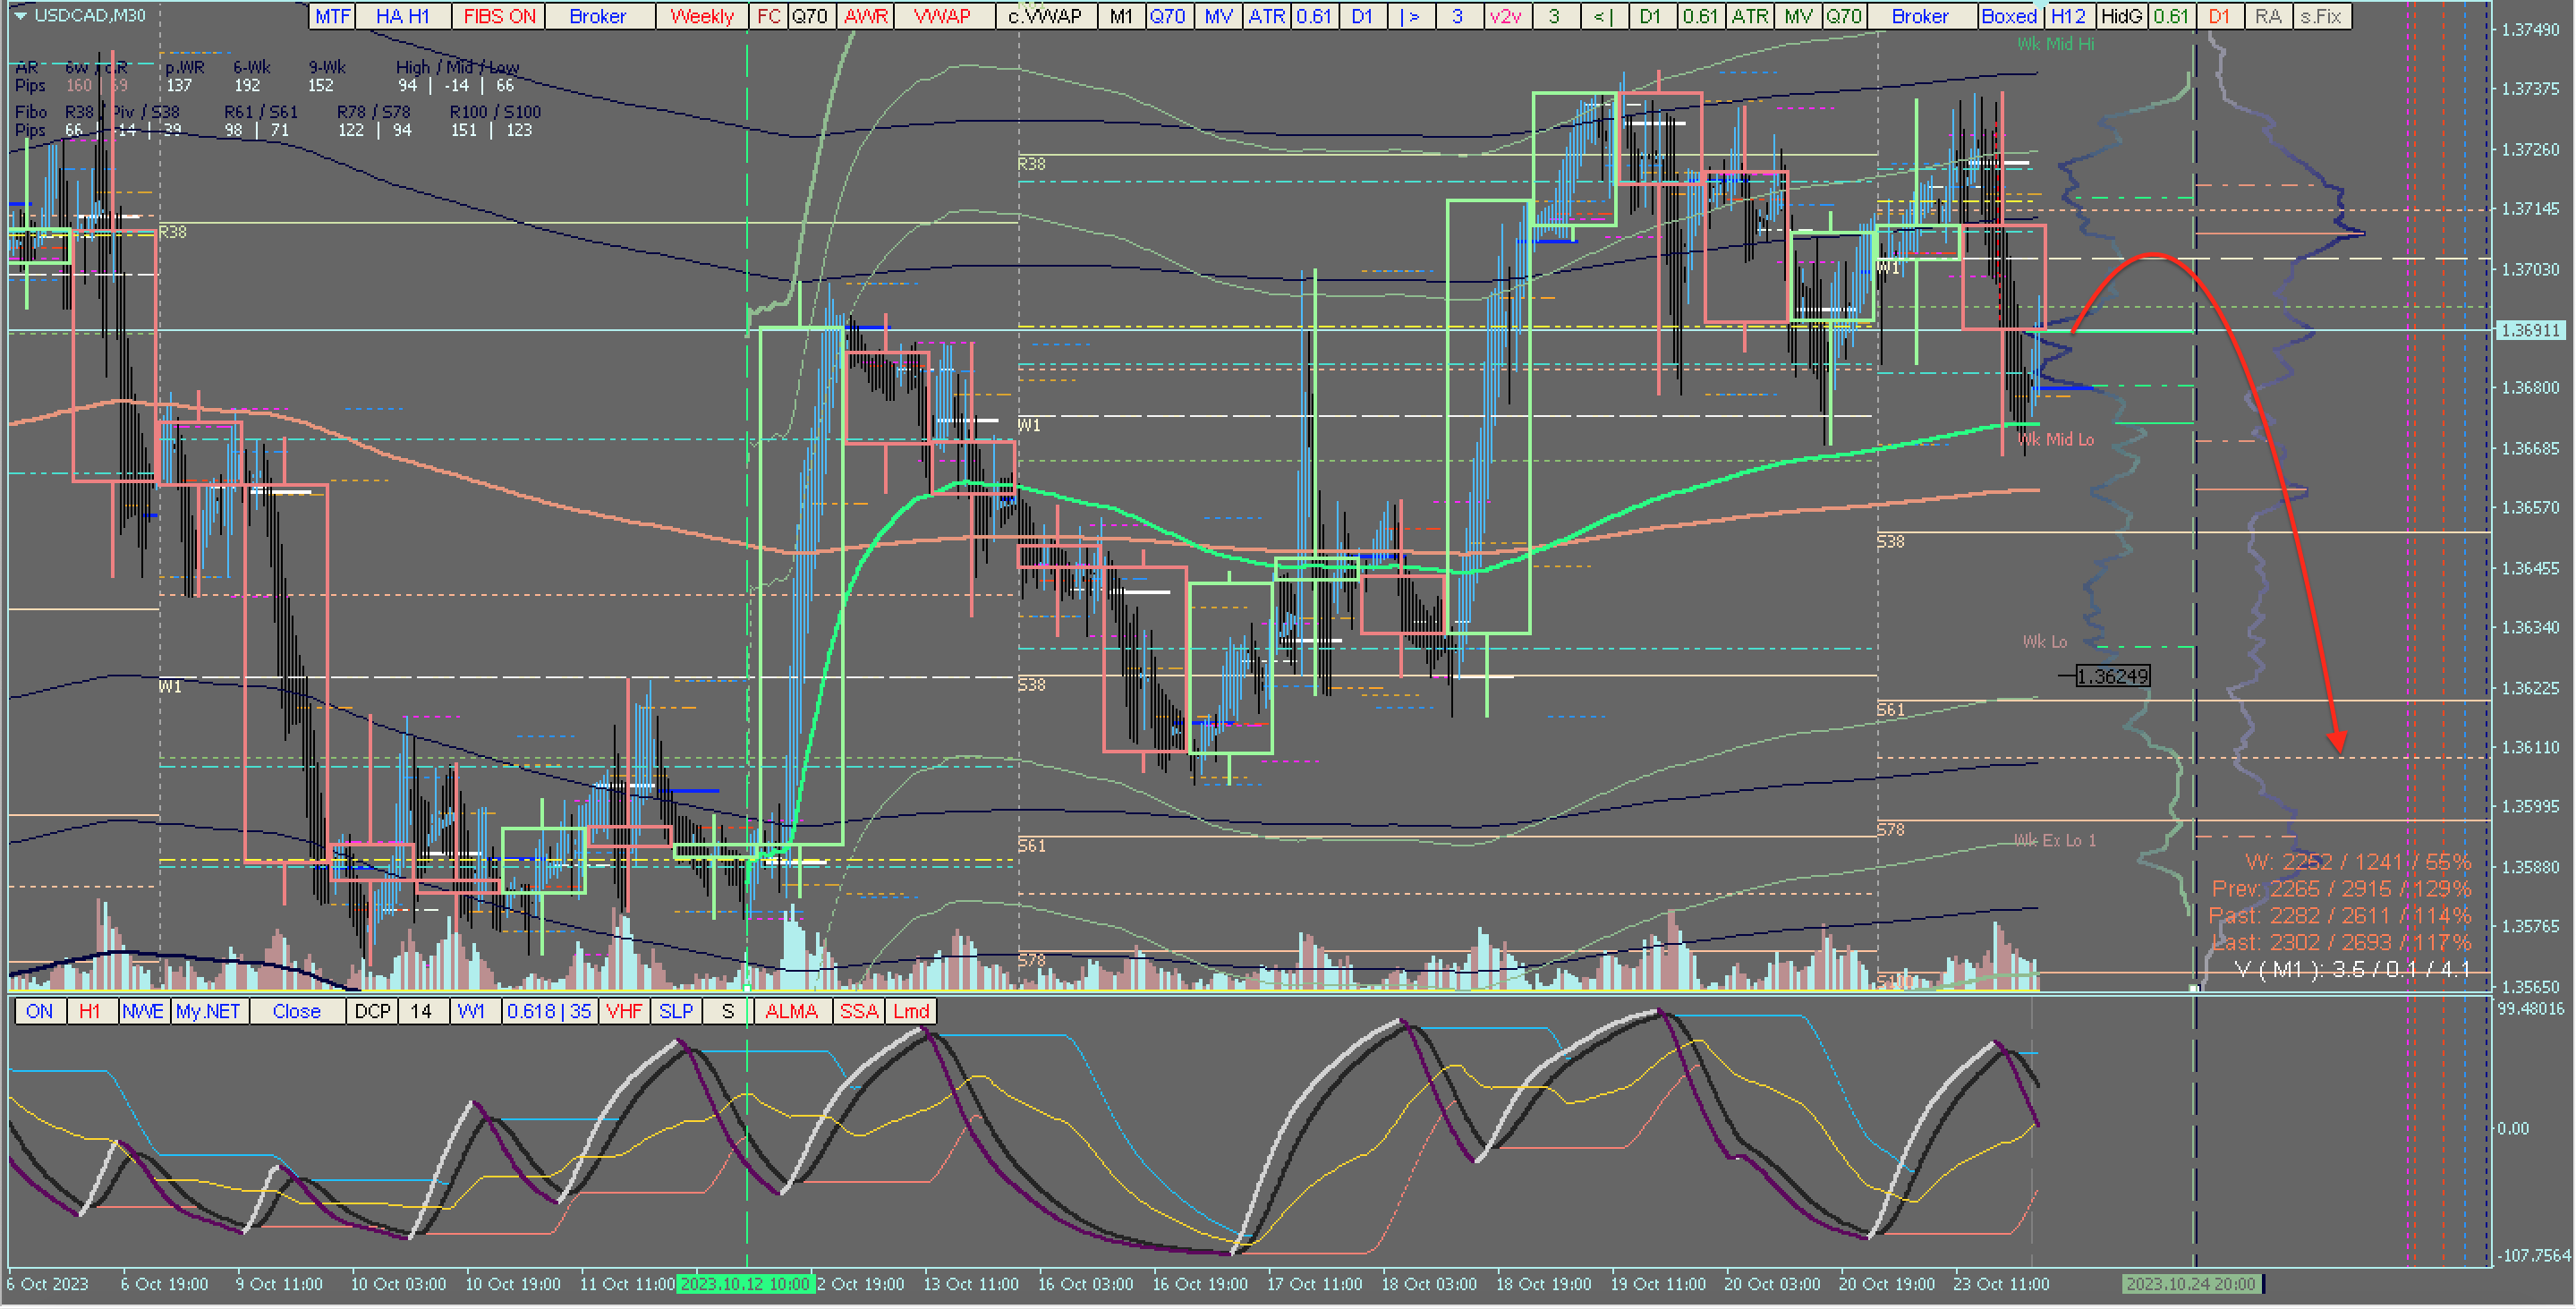Open the USDCAD,M30 chart dropdown arrow
This screenshot has height=1309, width=2576.
pyautogui.click(x=20, y=15)
